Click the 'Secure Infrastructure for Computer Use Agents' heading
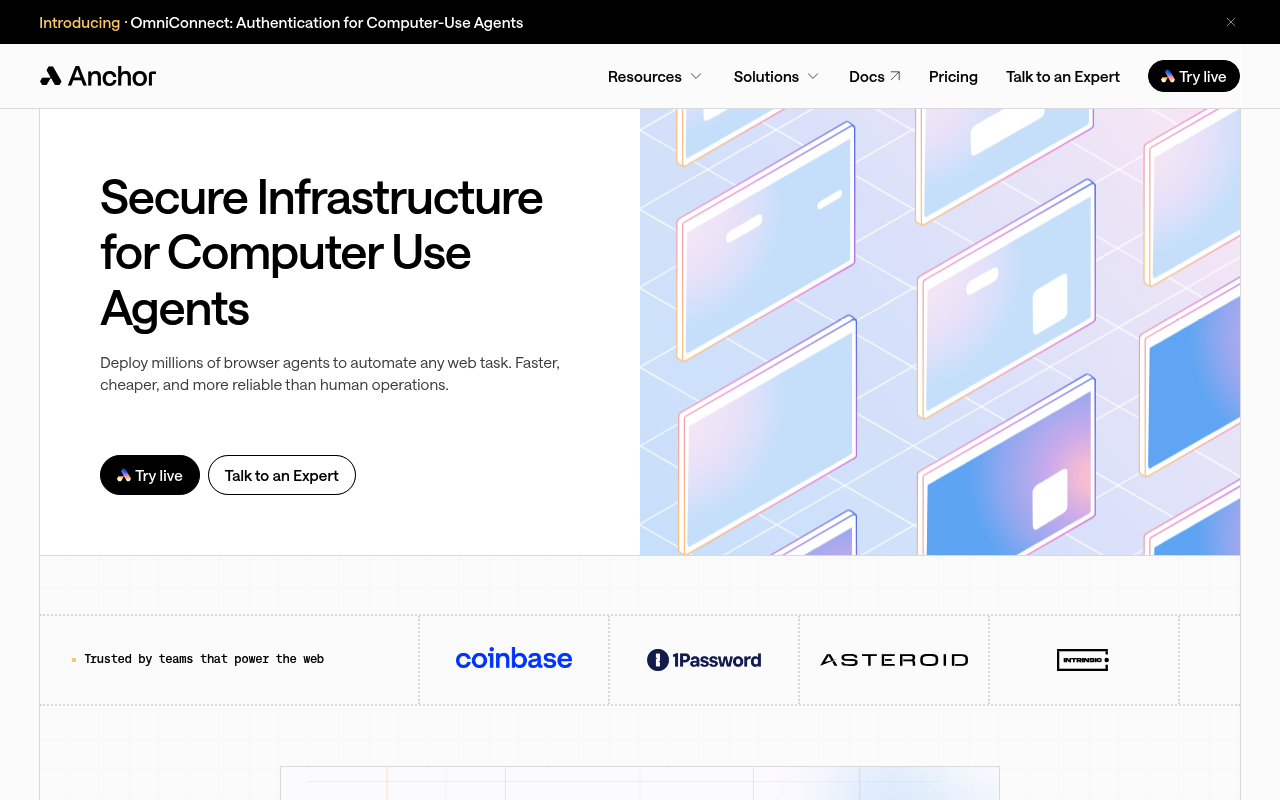 click(x=321, y=252)
